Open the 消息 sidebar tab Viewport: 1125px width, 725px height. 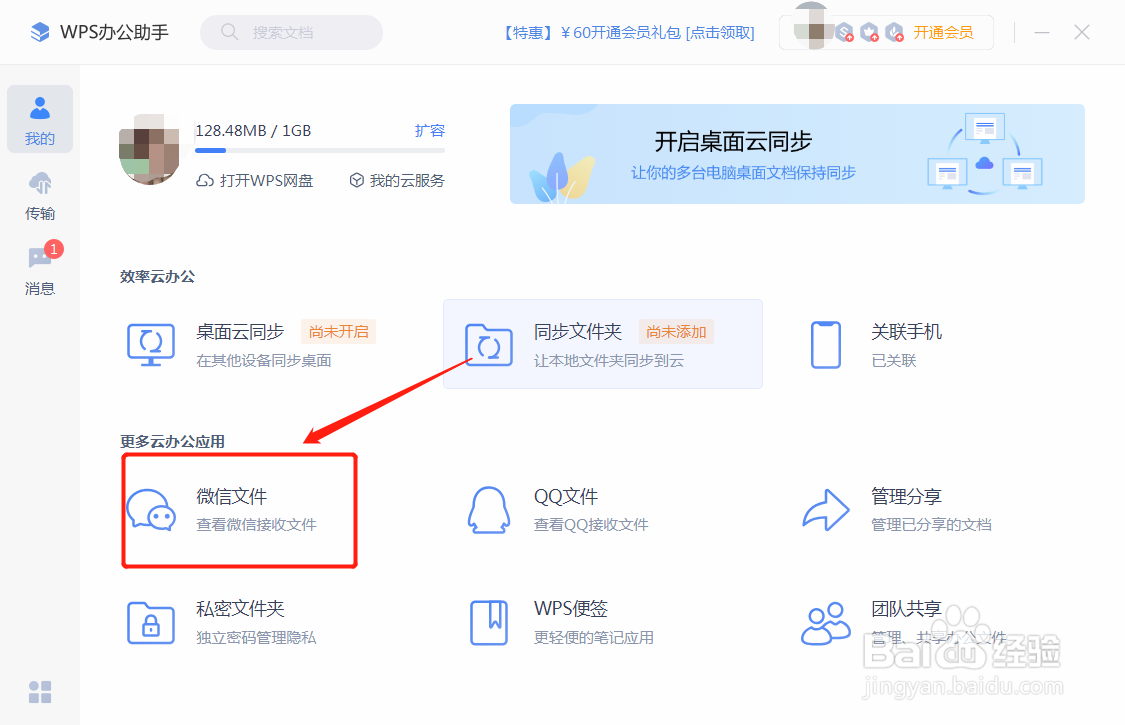tap(40, 269)
